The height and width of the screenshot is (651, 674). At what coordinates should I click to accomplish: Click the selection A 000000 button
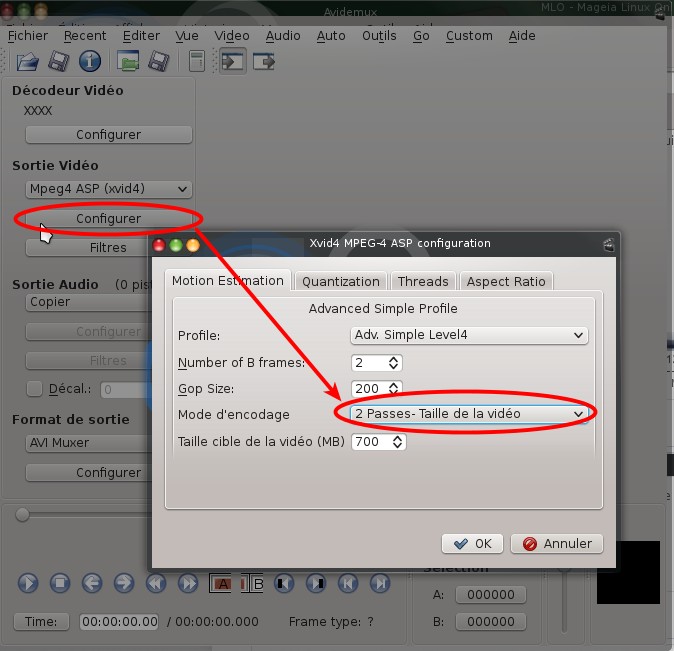tap(491, 595)
